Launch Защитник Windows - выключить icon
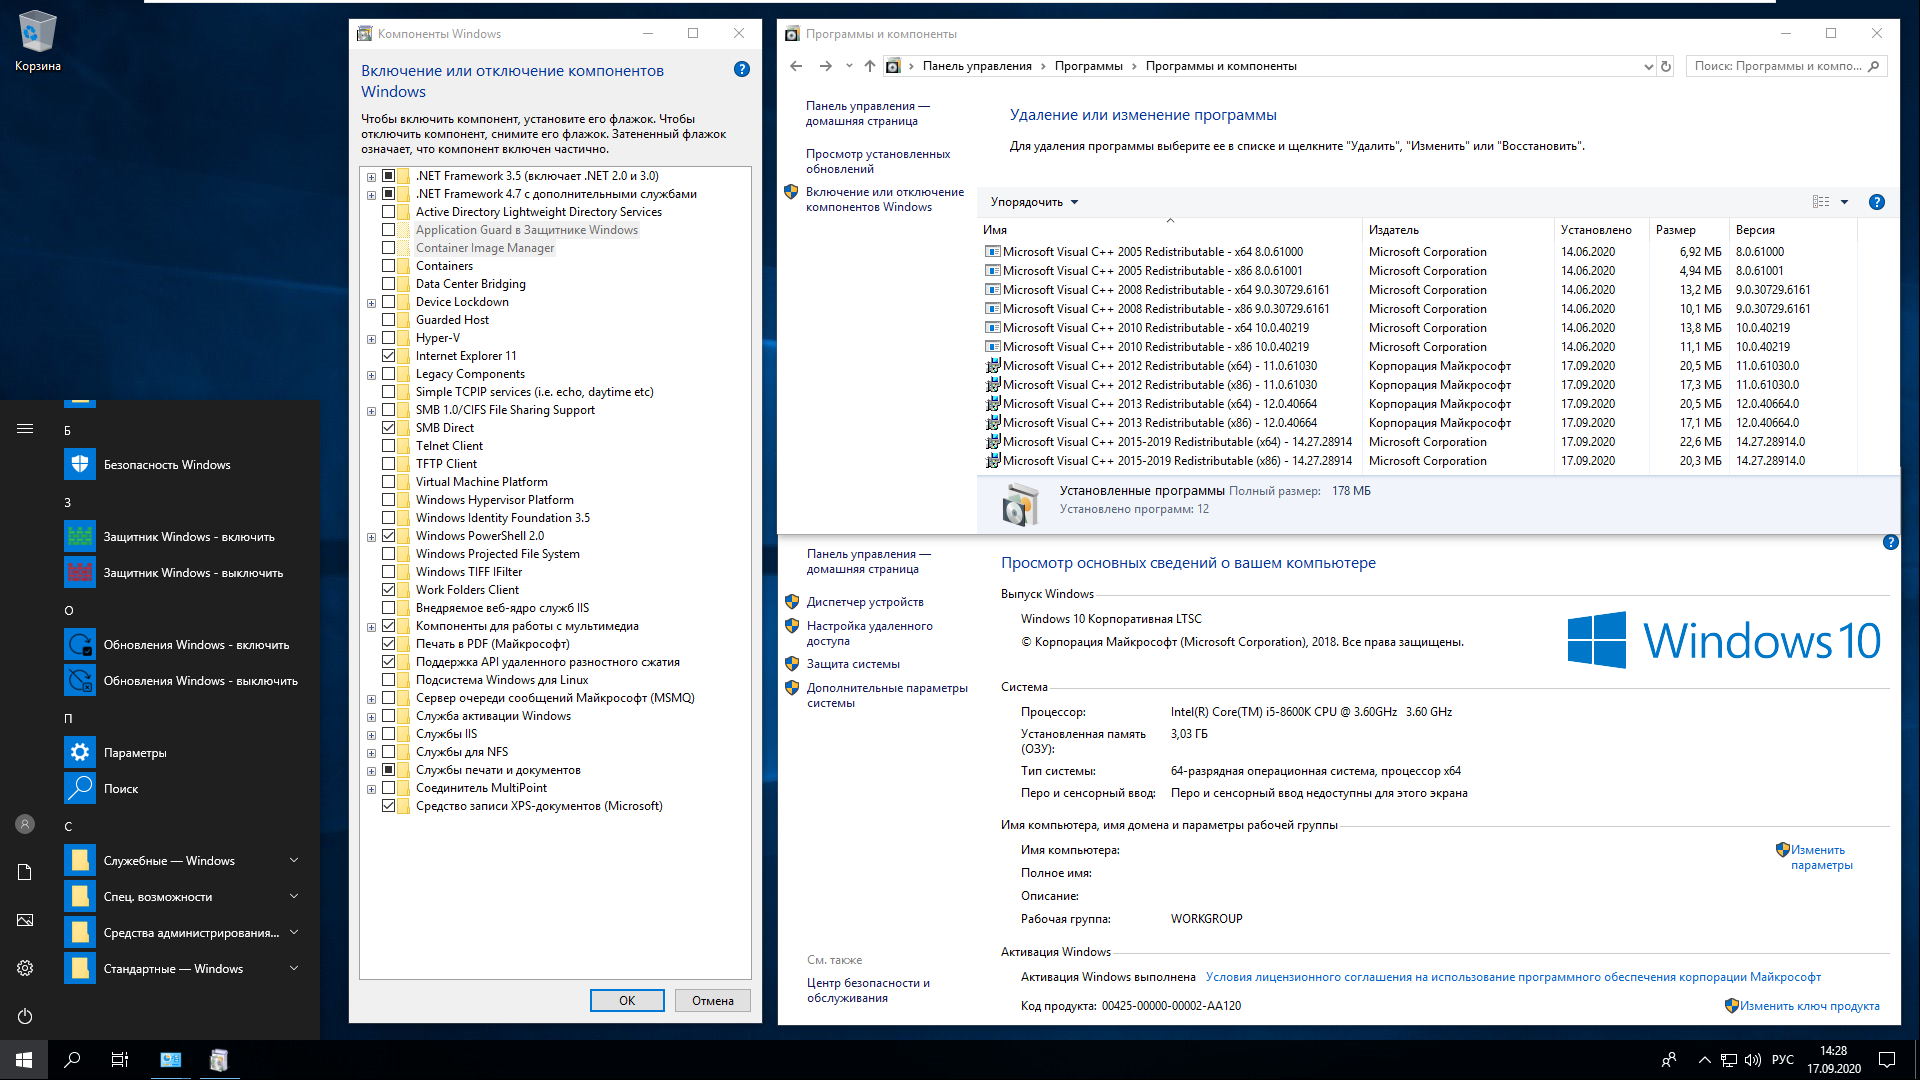The width and height of the screenshot is (1920, 1080). pyautogui.click(x=80, y=572)
